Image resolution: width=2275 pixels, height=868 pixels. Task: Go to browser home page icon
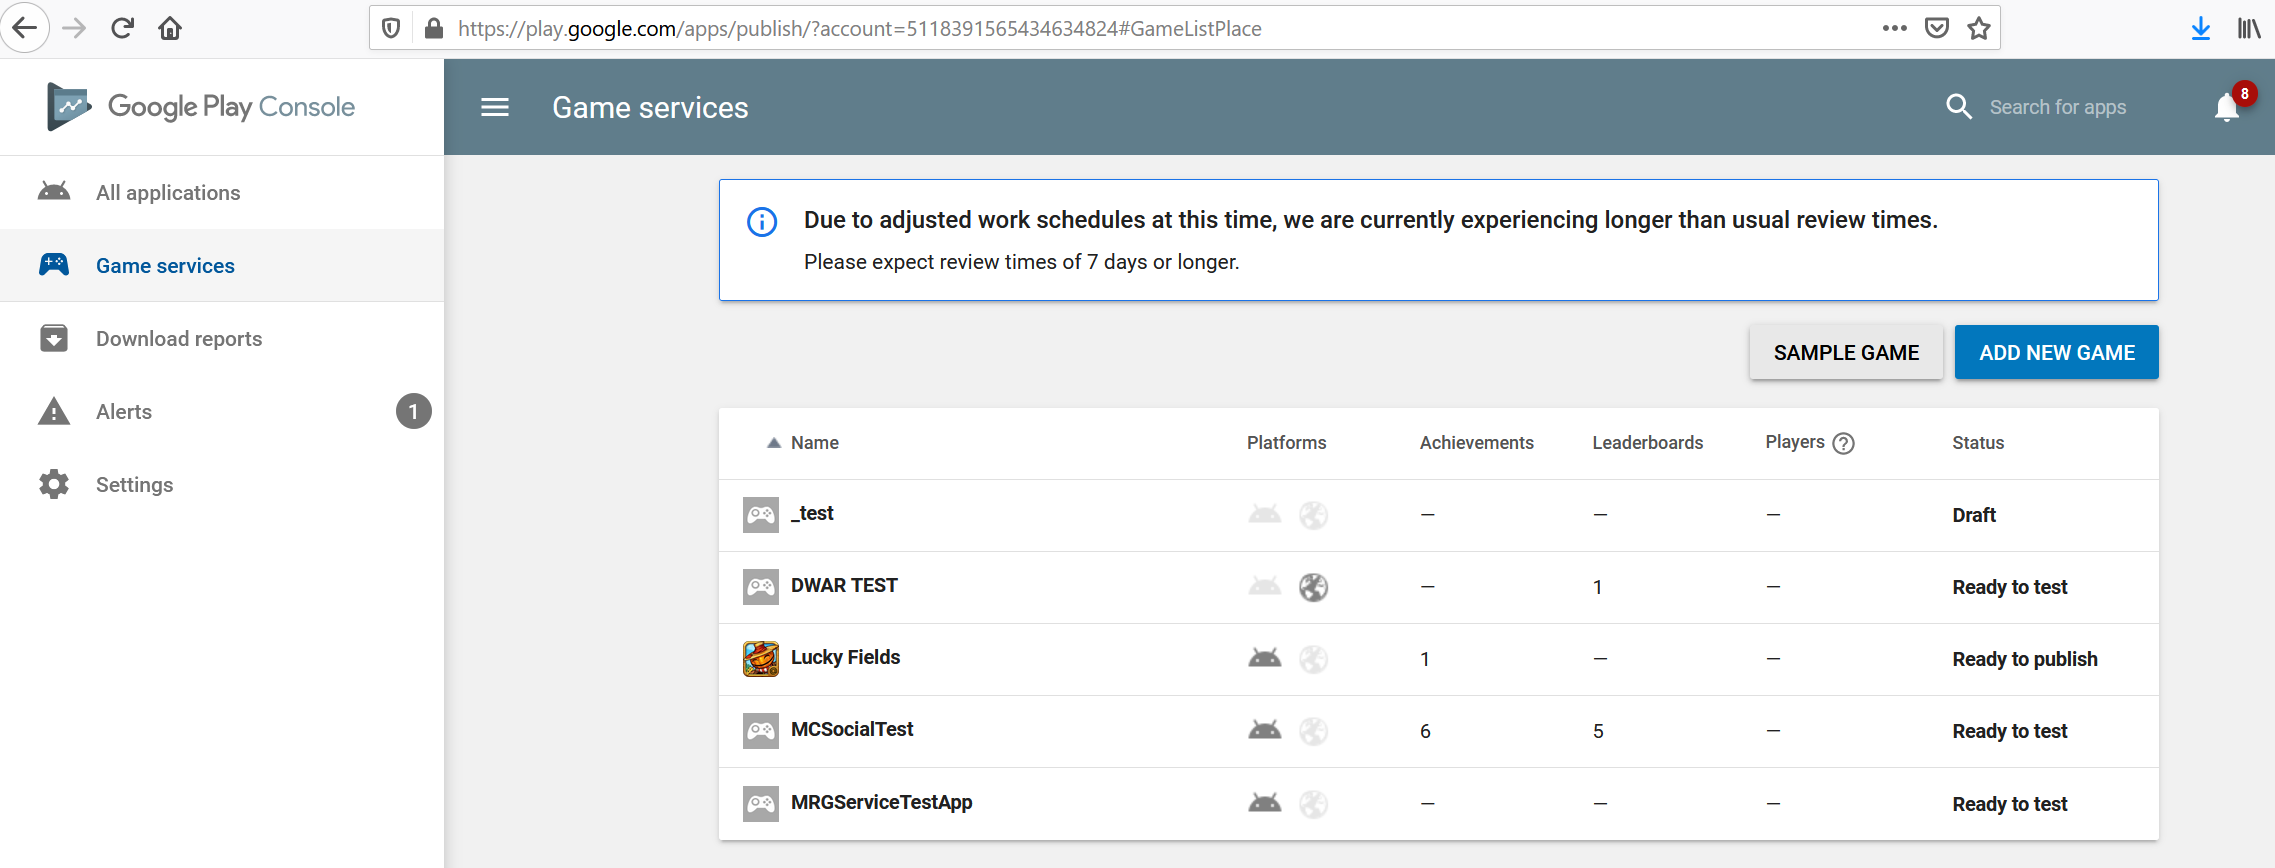point(170,28)
